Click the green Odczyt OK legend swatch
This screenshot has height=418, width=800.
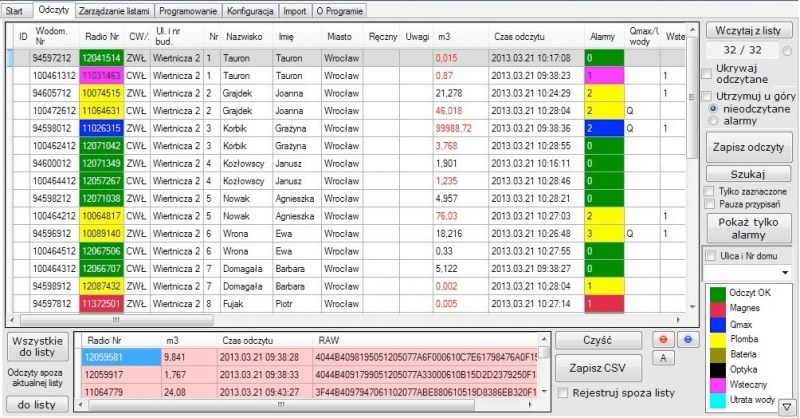click(716, 294)
